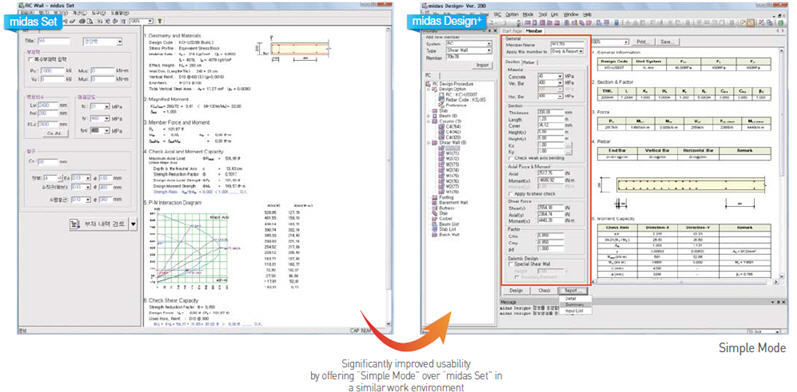Image resolution: width=797 pixels, height=392 pixels.
Task: Open the Preference icon under Design Option
Action: point(441,105)
